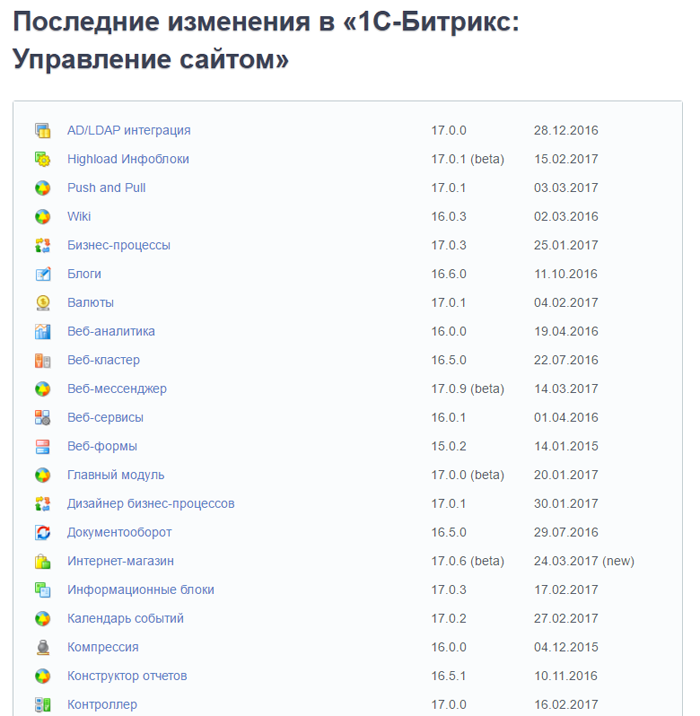
Task: Open the Документооборот link
Action: tap(119, 533)
